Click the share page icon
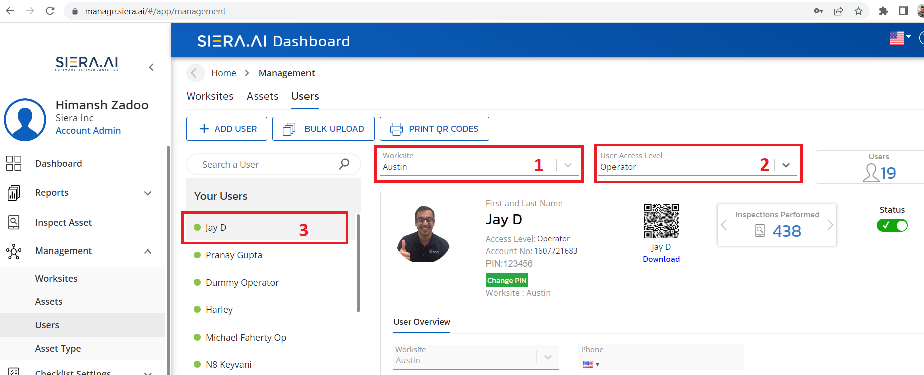This screenshot has height=375, width=924. 838,11
